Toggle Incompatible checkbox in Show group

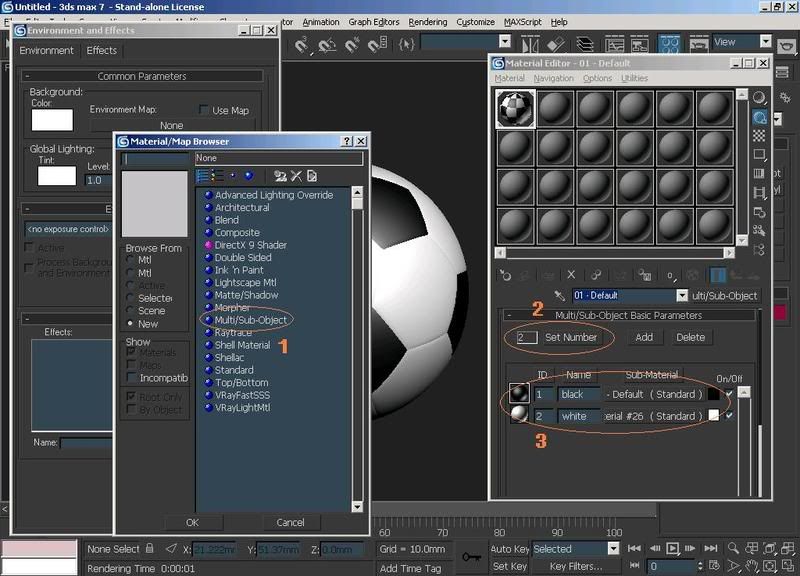click(x=131, y=378)
